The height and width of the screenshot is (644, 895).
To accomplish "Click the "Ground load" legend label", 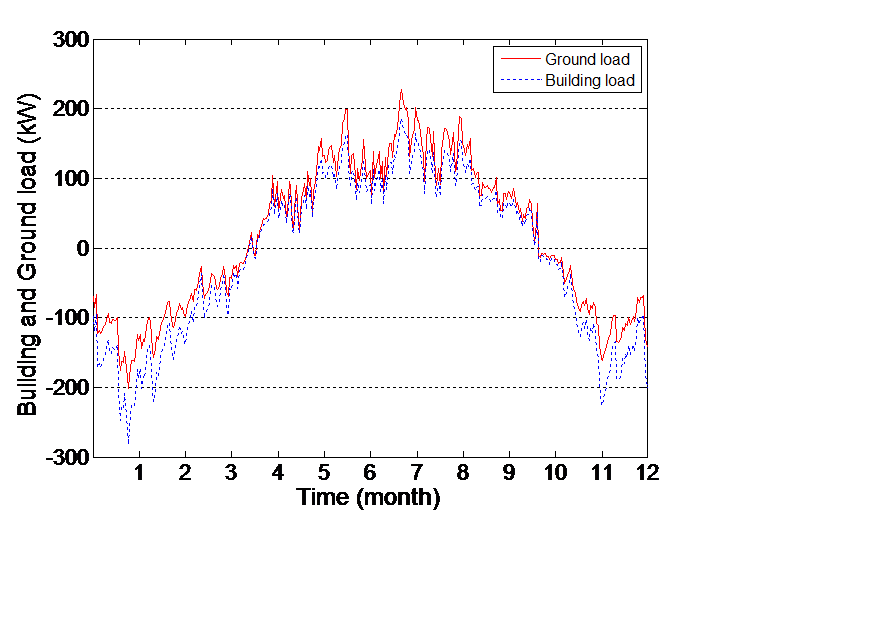I will click(587, 59).
